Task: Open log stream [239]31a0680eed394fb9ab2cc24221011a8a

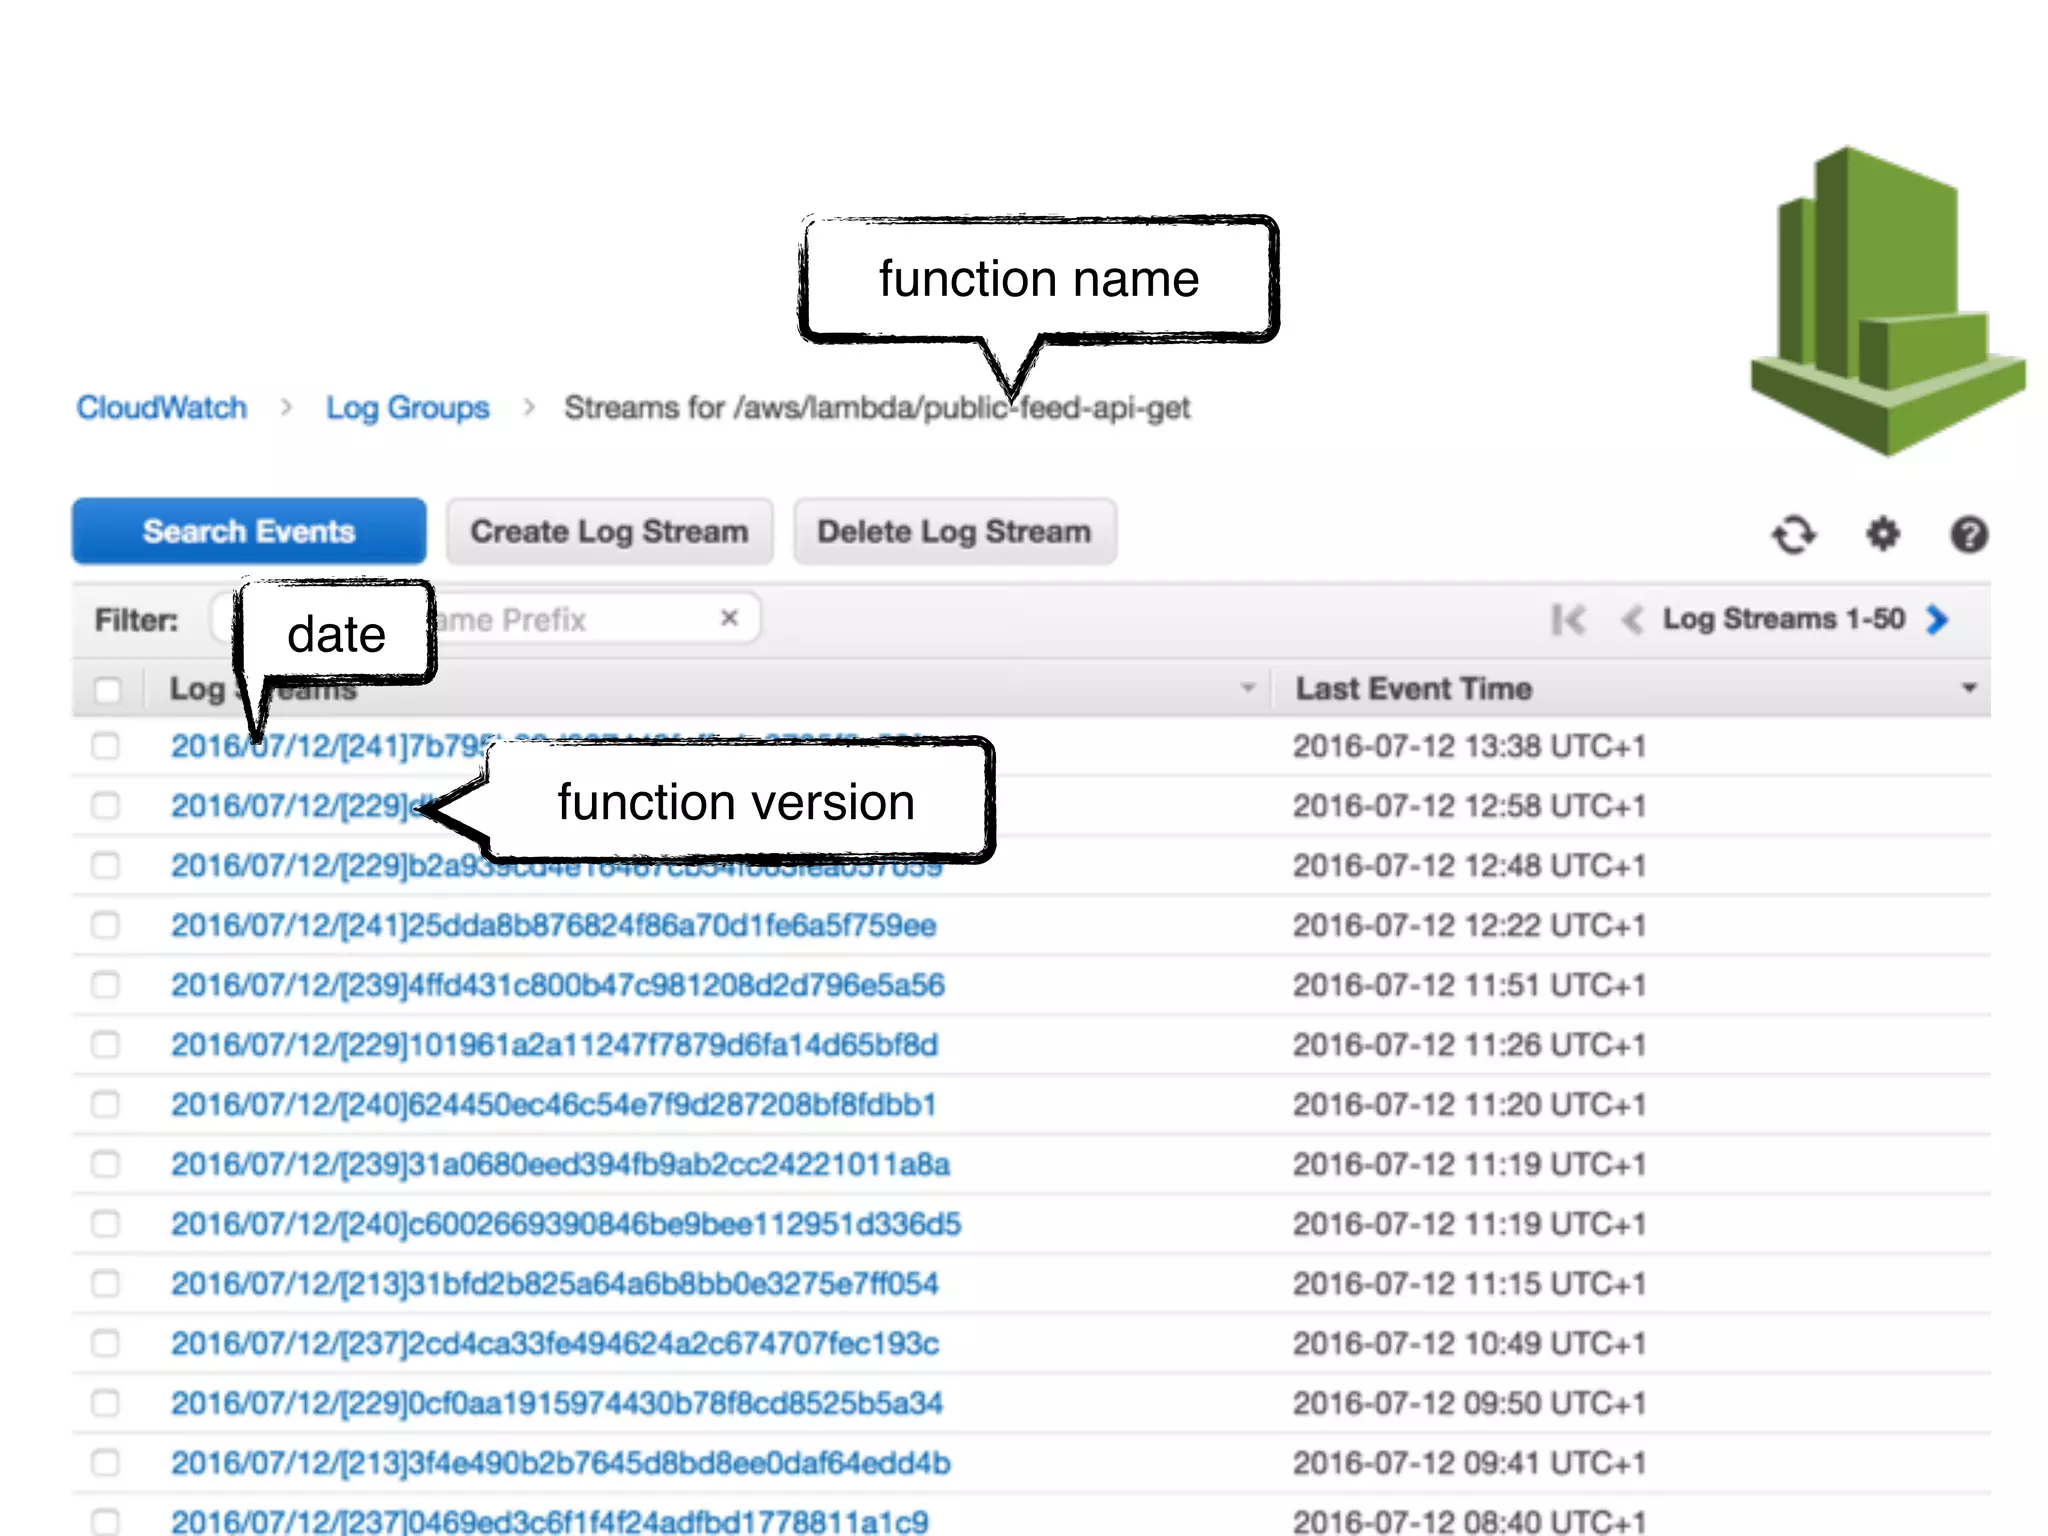Action: click(x=560, y=1164)
